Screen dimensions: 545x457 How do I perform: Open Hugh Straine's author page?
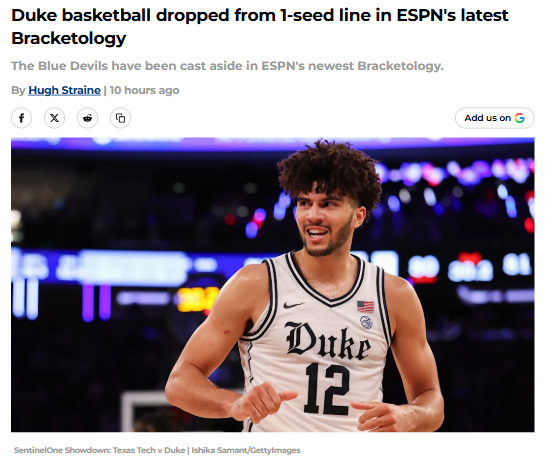coord(65,90)
